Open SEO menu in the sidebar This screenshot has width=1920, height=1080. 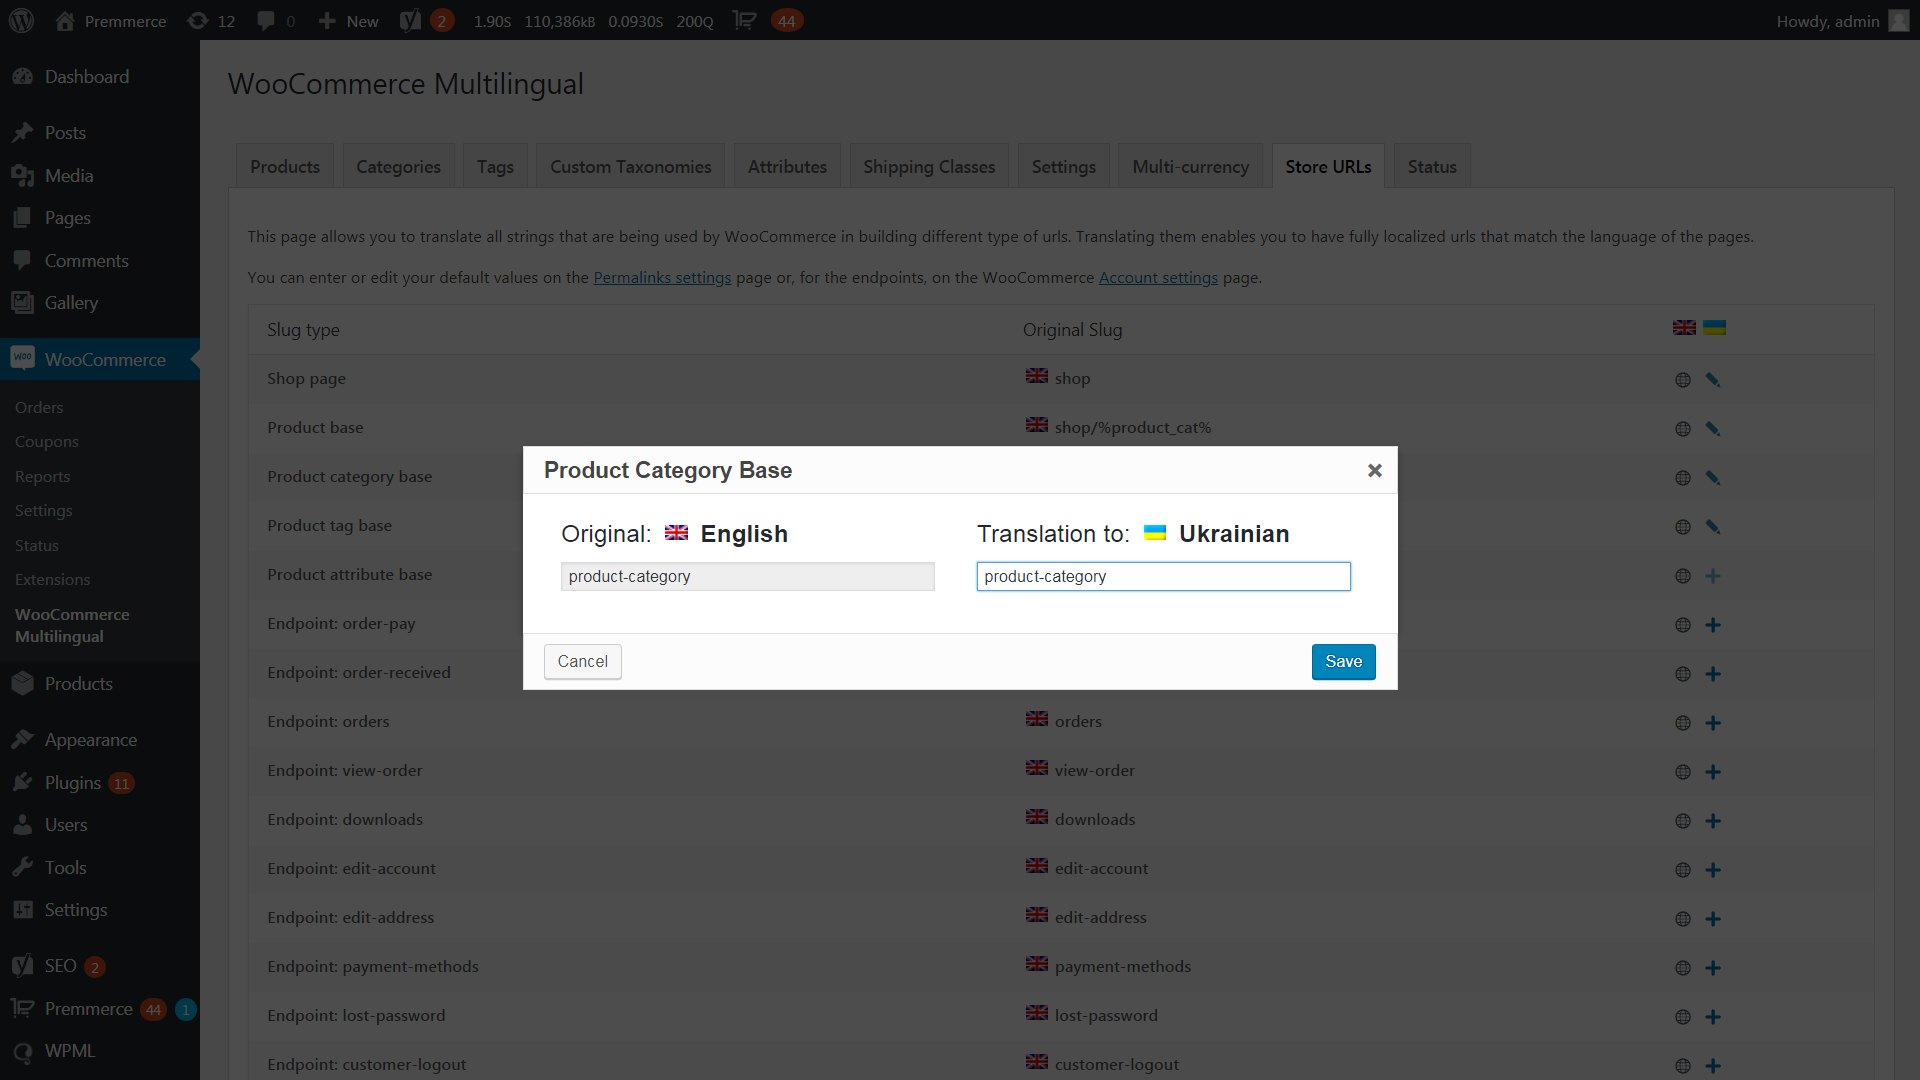[60, 966]
